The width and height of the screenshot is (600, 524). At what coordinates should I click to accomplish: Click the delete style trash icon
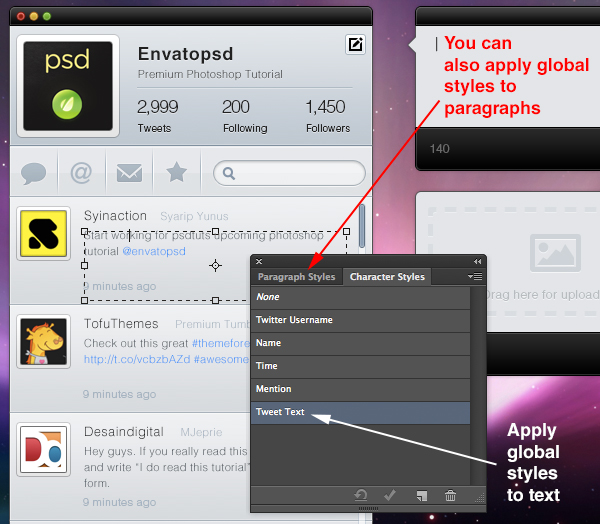click(450, 495)
